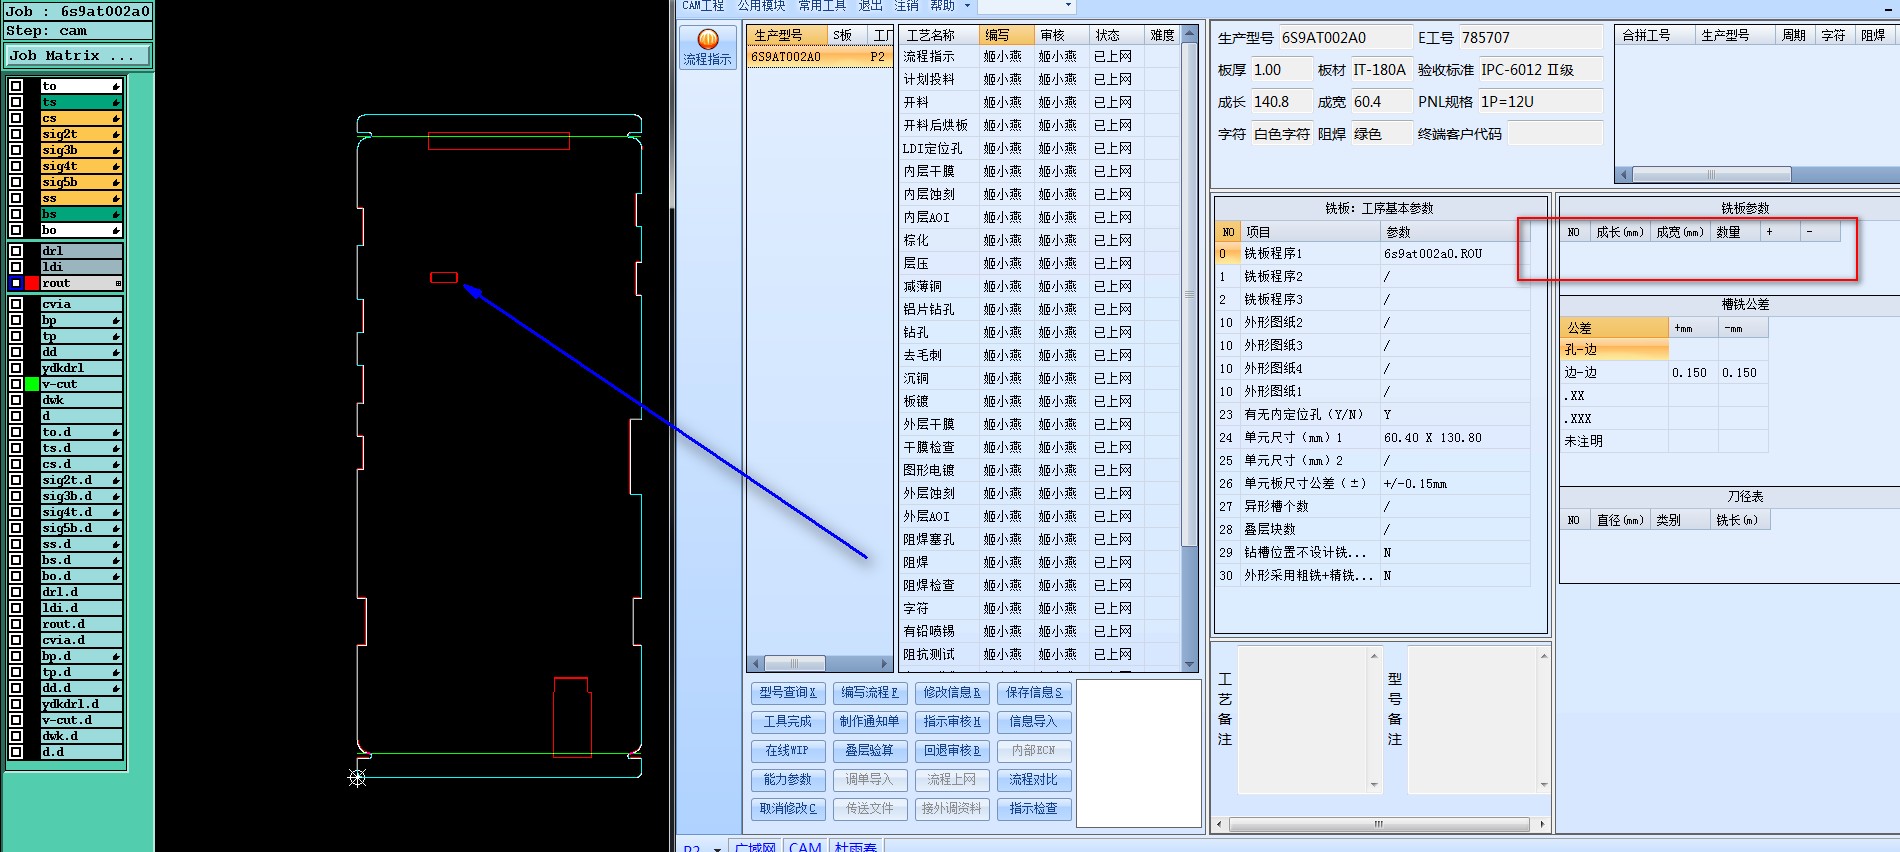
Task: Click the edit hand icon on to.d layer
Action: [116, 432]
